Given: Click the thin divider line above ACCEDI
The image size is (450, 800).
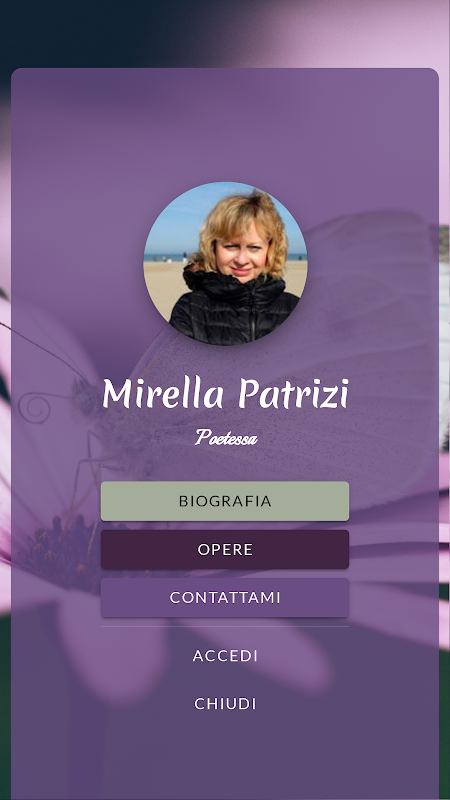Looking at the screenshot, I should (225, 627).
